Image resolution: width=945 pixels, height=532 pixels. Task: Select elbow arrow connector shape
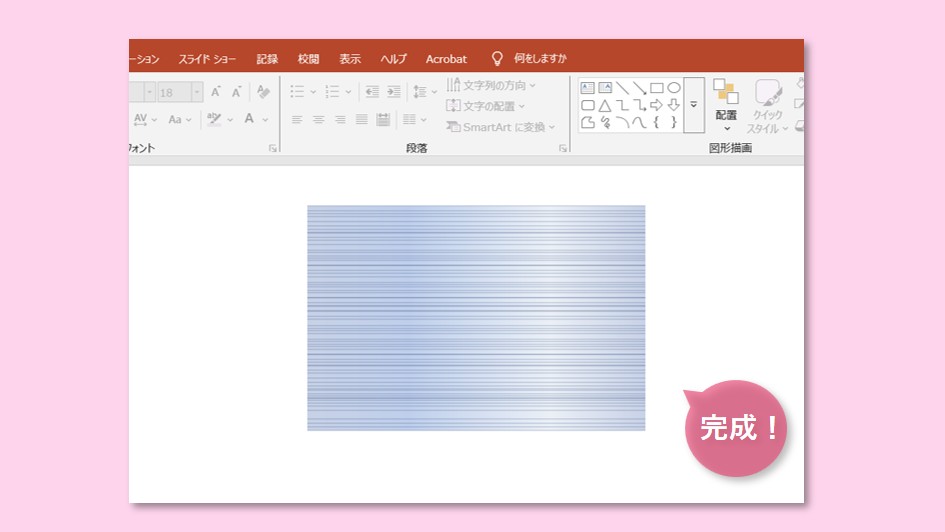point(639,106)
